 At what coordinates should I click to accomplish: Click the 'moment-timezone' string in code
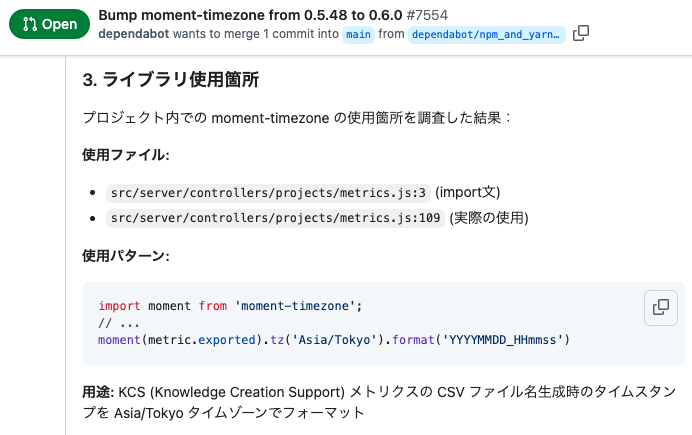pyautogui.click(x=296, y=306)
